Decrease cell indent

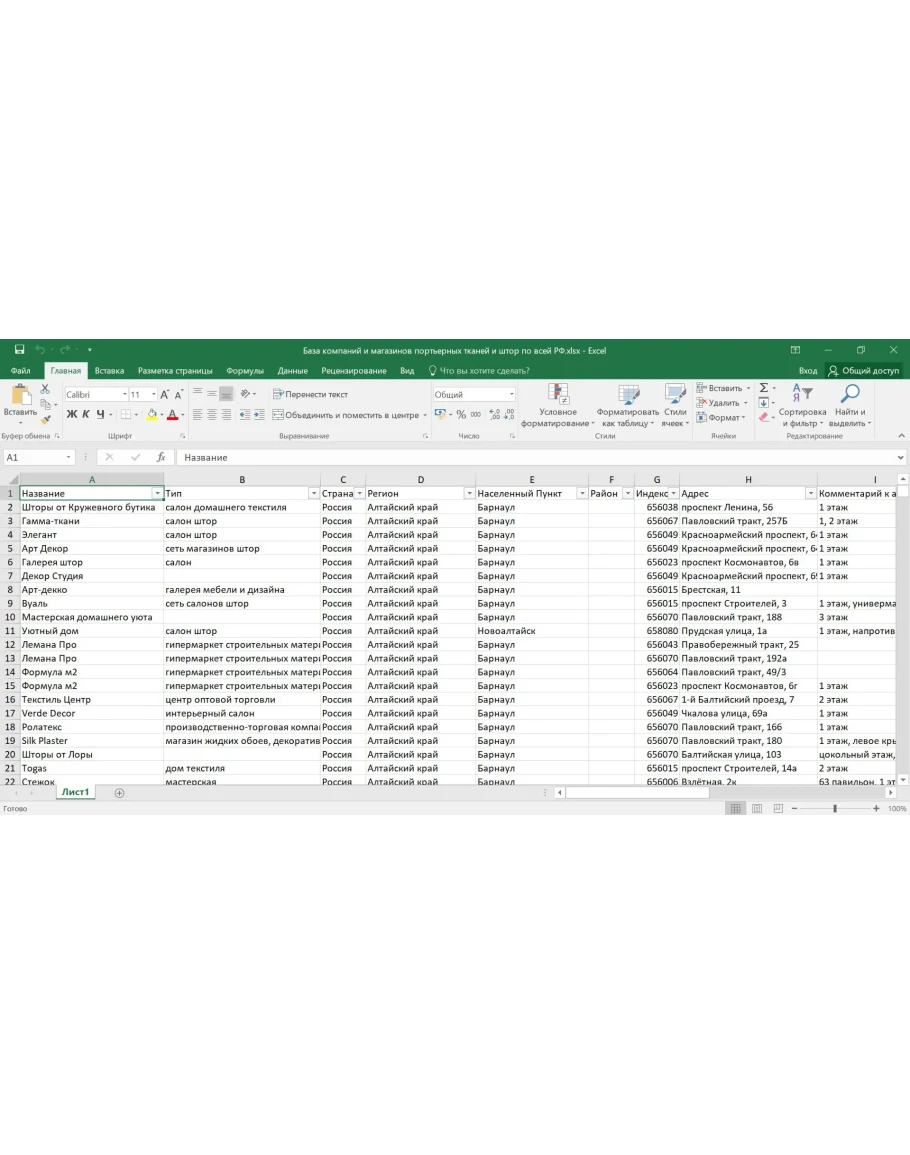245,415
